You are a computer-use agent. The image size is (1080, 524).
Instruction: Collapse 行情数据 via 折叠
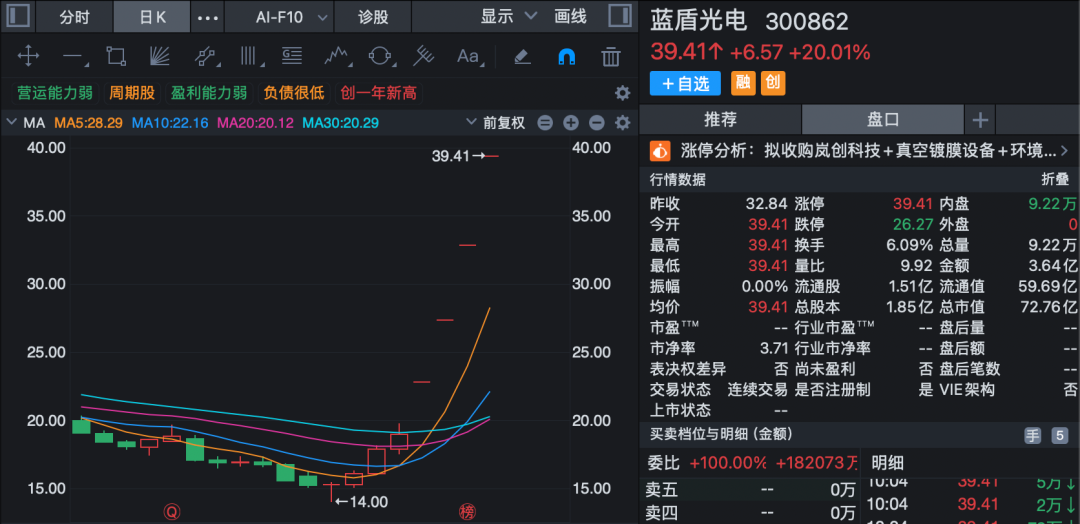1055,180
